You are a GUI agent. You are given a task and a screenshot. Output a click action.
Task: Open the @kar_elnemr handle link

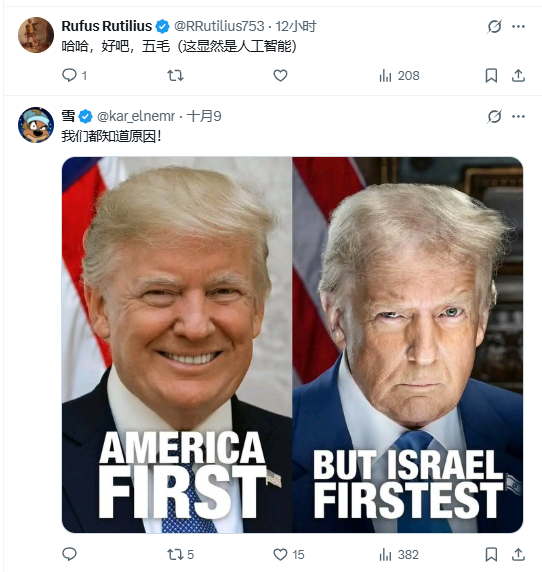tap(136, 116)
